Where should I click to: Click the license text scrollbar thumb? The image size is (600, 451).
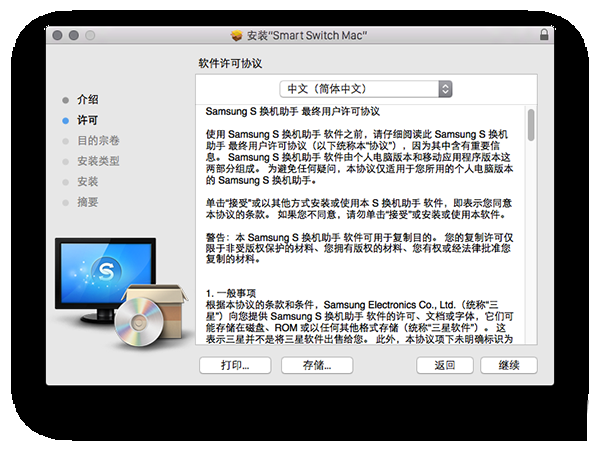(x=531, y=125)
